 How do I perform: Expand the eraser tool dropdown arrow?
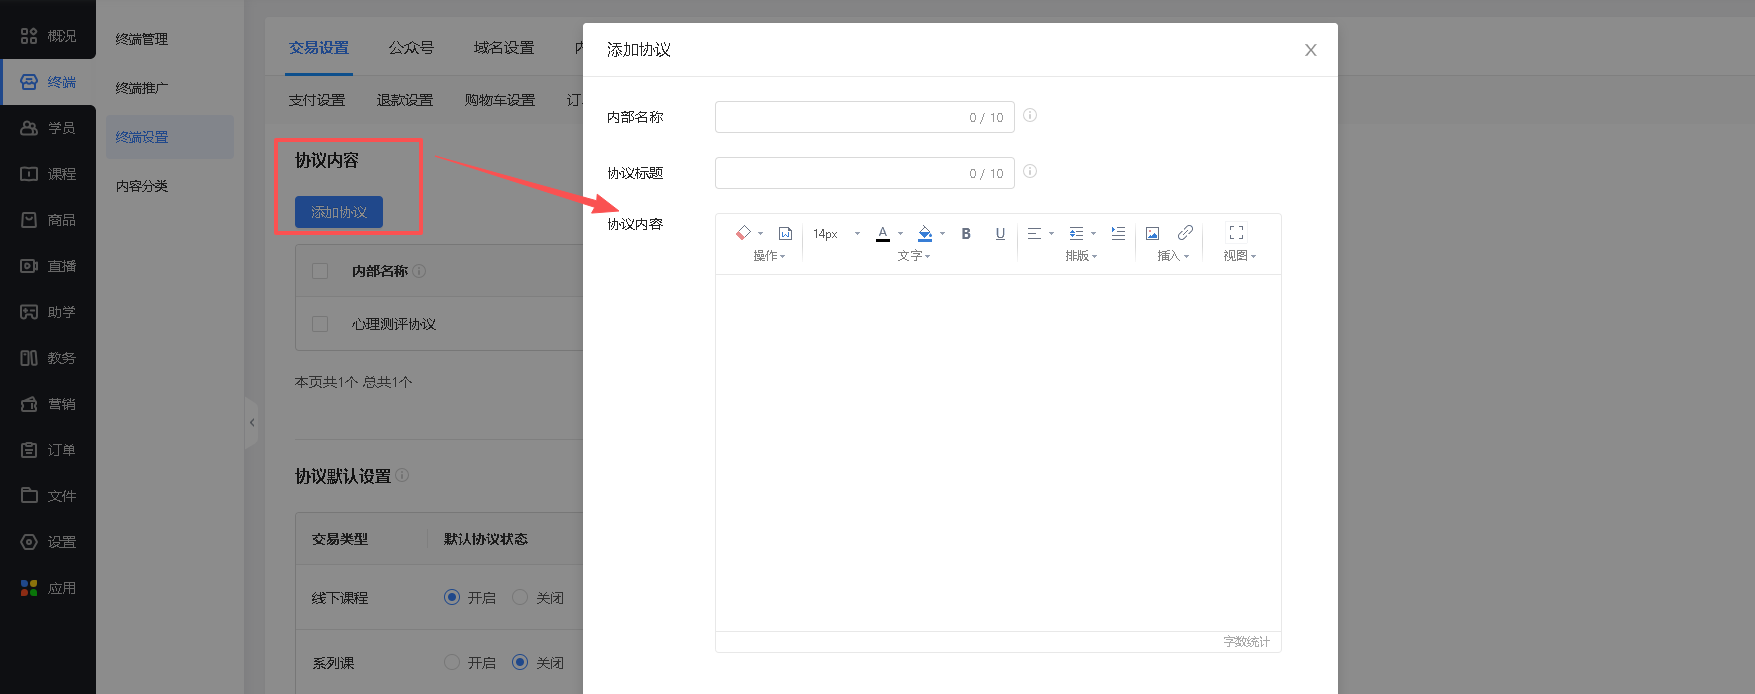760,234
